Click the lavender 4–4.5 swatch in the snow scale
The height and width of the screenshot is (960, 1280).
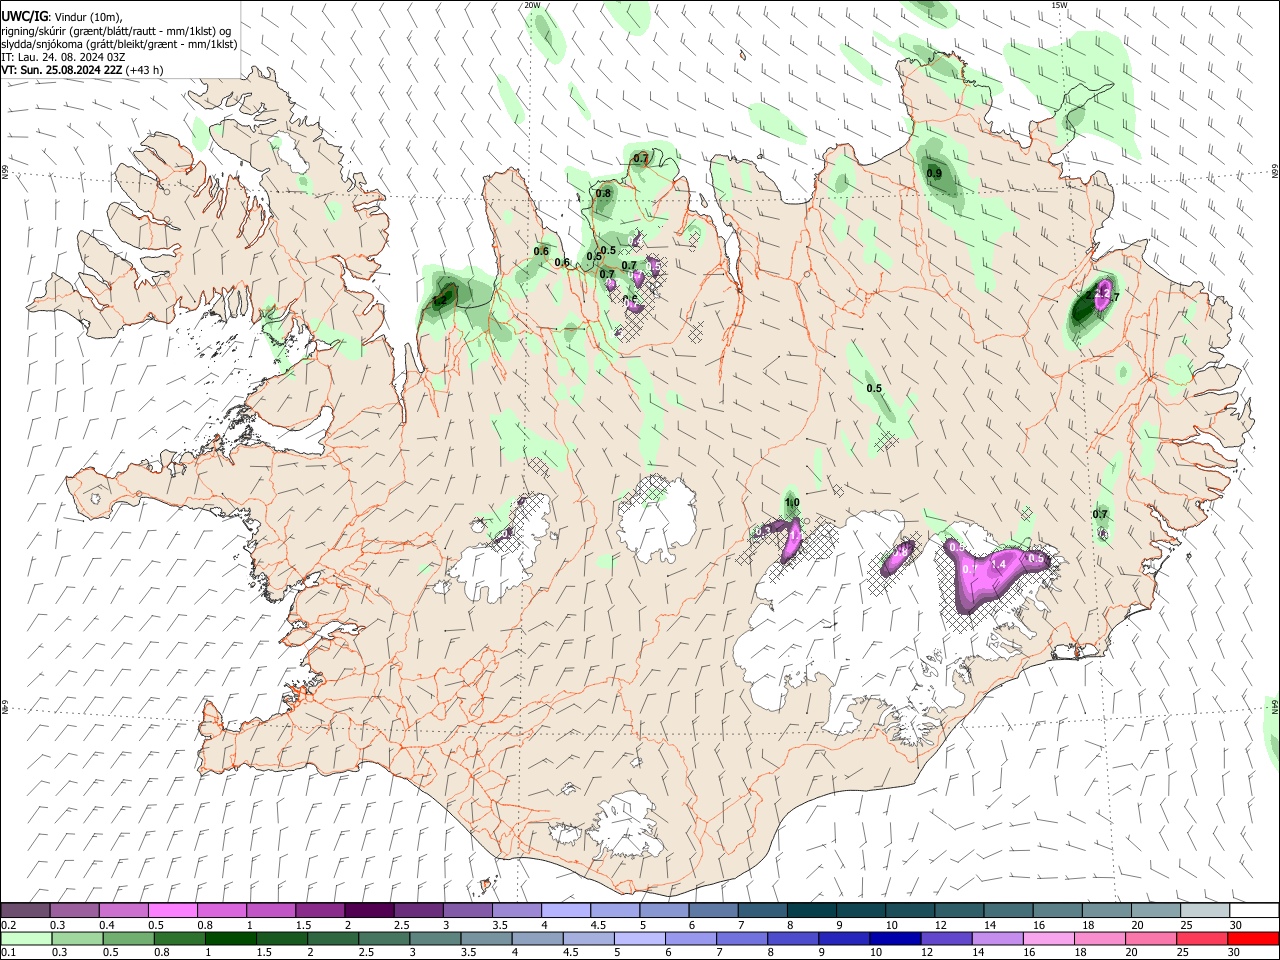point(564,910)
